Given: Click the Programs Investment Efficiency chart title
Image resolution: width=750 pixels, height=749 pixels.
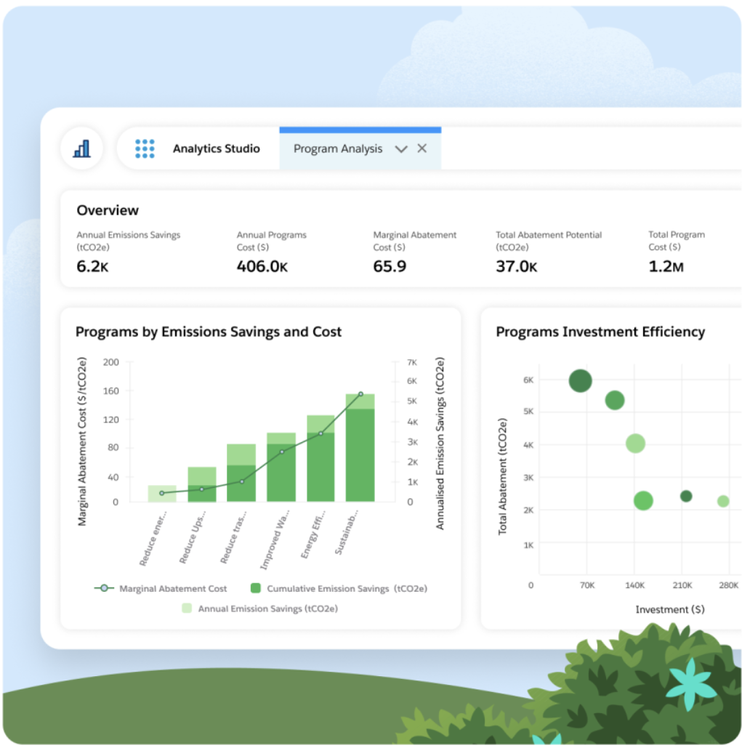Looking at the screenshot, I should (x=600, y=332).
